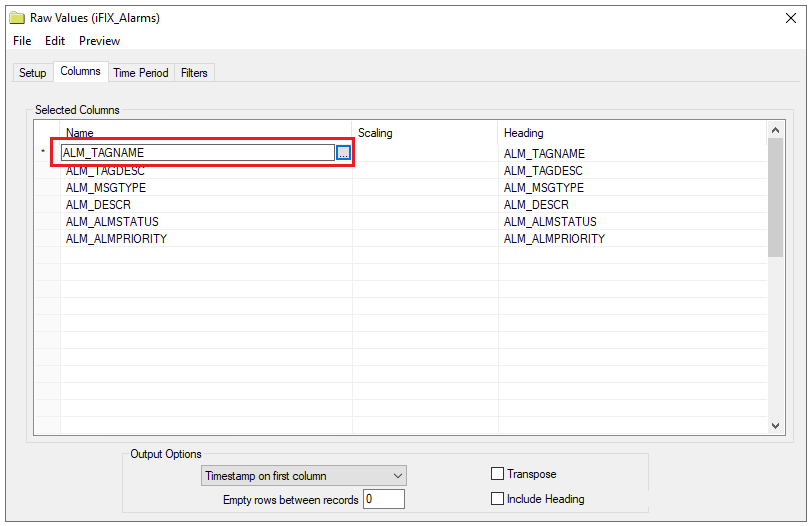Click the ALM_DESCR heading cell
Viewport: 809px width, 526px height.
coord(633,204)
